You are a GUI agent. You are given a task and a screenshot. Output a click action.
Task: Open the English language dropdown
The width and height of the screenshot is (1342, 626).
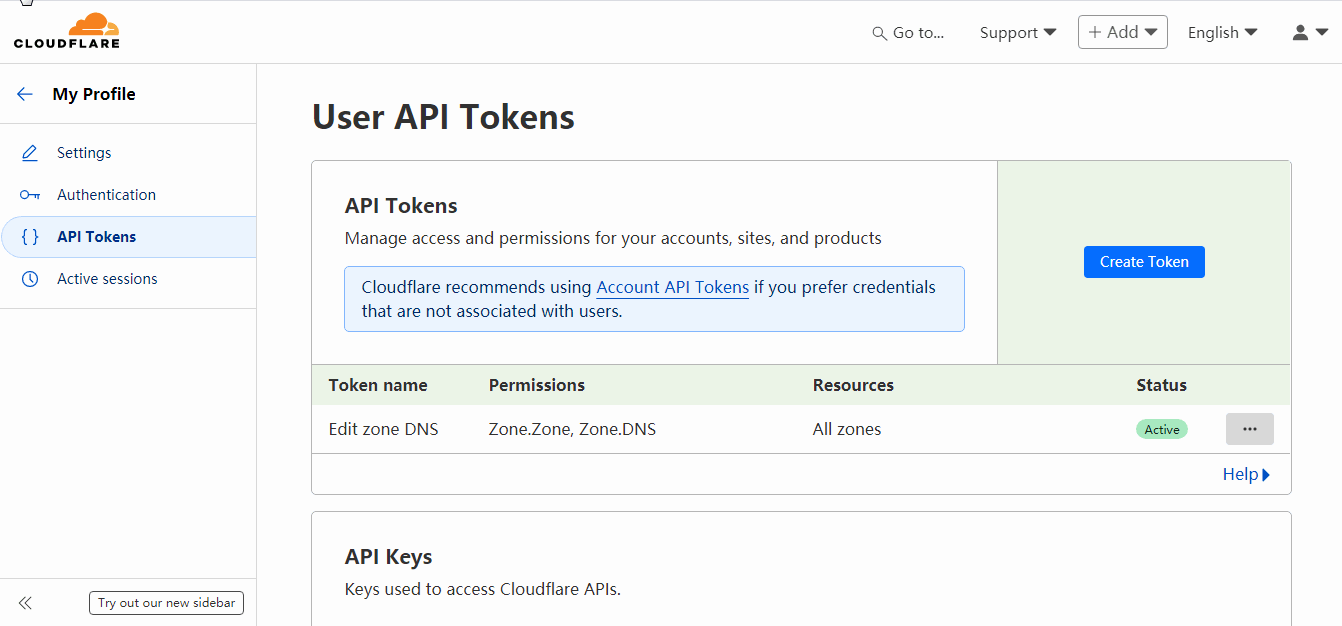click(1222, 32)
